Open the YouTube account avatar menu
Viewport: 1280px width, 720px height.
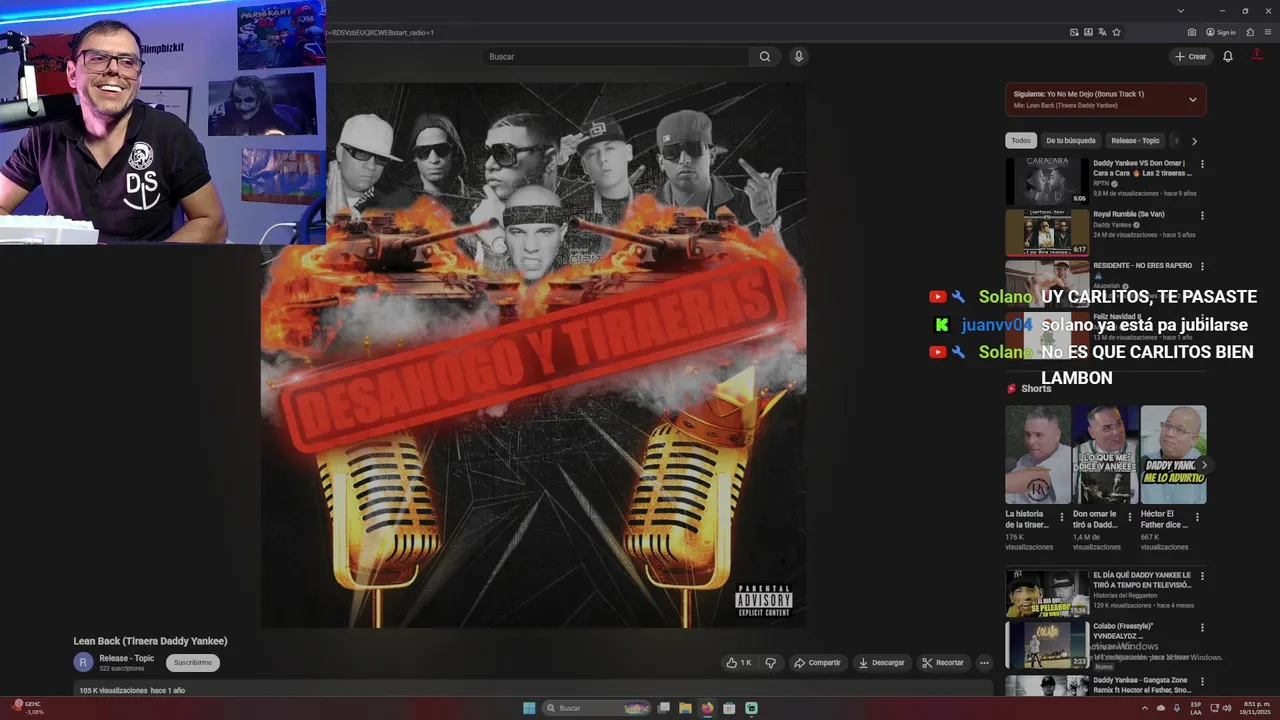tap(1257, 56)
